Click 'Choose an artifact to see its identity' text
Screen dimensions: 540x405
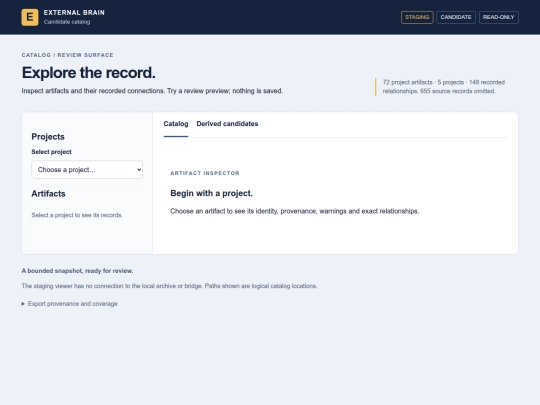294,211
